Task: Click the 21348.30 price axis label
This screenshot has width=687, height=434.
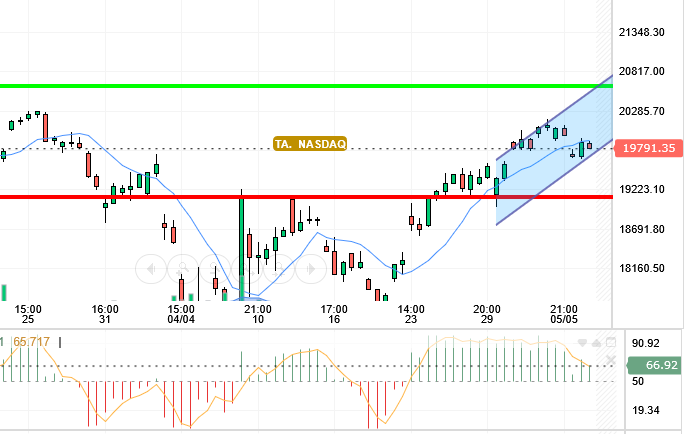Action: [641, 32]
